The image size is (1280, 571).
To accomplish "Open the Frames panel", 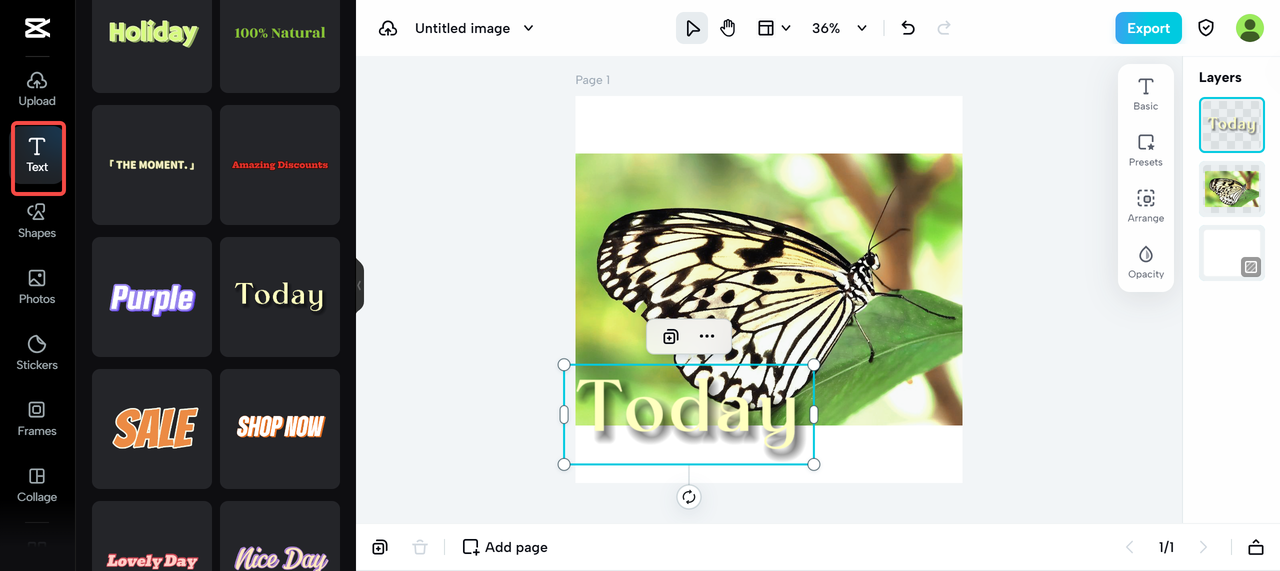I will coord(37,419).
